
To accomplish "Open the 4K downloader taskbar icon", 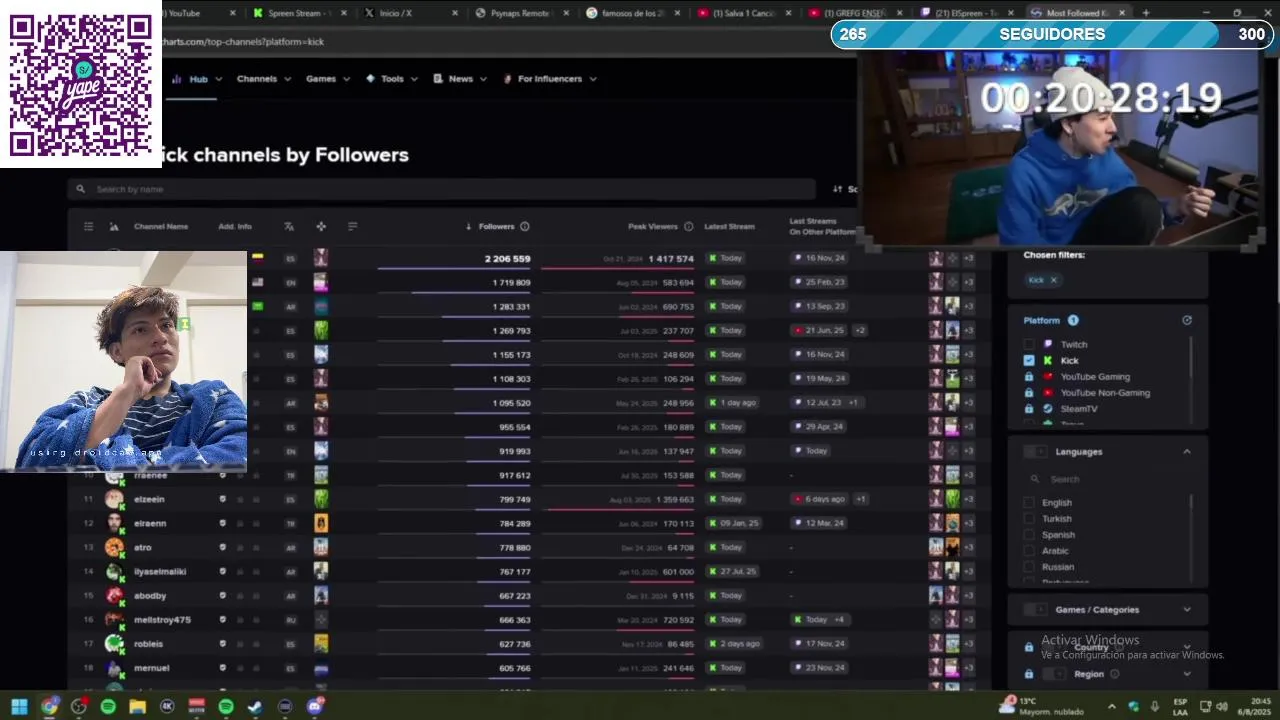I will pos(167,706).
